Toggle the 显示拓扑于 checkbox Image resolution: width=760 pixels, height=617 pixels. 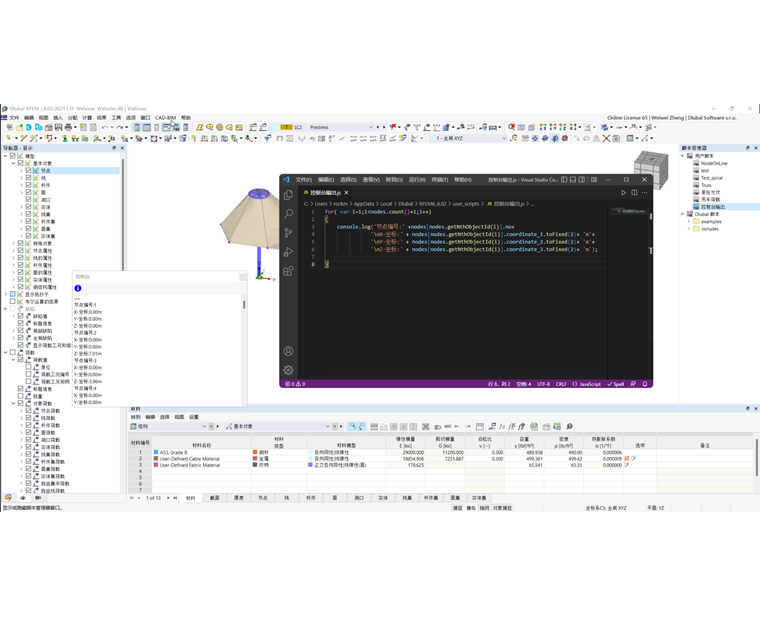[13, 294]
